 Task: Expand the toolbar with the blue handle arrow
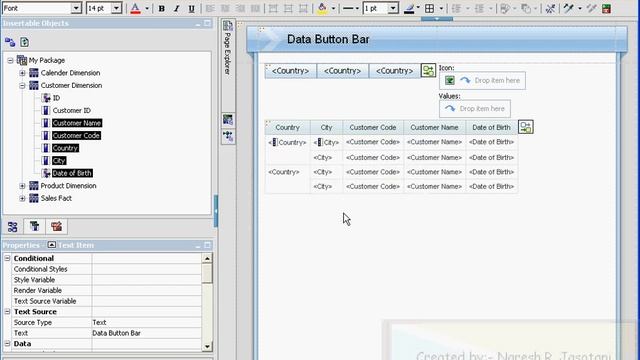click(x=437, y=19)
